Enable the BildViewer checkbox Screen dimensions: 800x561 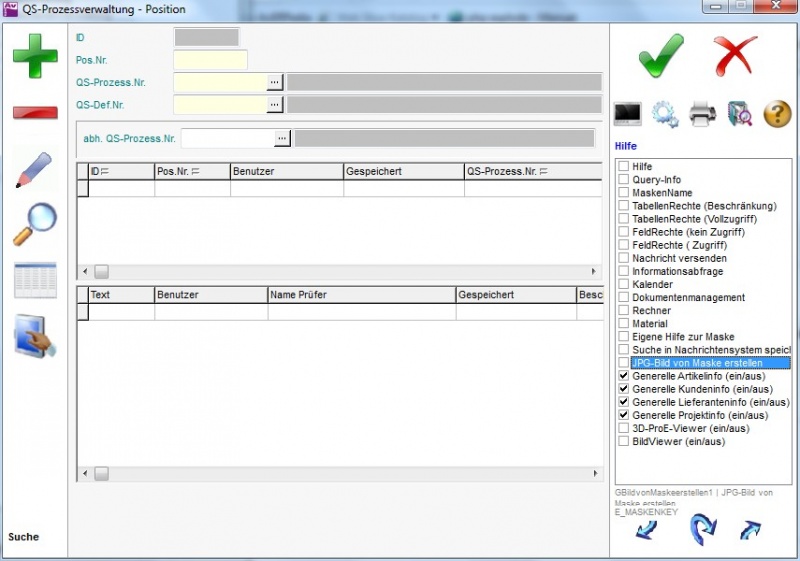click(x=624, y=441)
